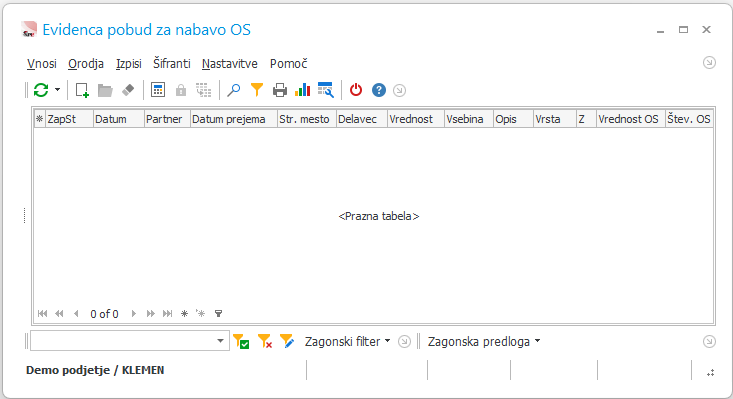733x399 pixels.
Task: Click the status bar resize grip
Action: (x=711, y=372)
